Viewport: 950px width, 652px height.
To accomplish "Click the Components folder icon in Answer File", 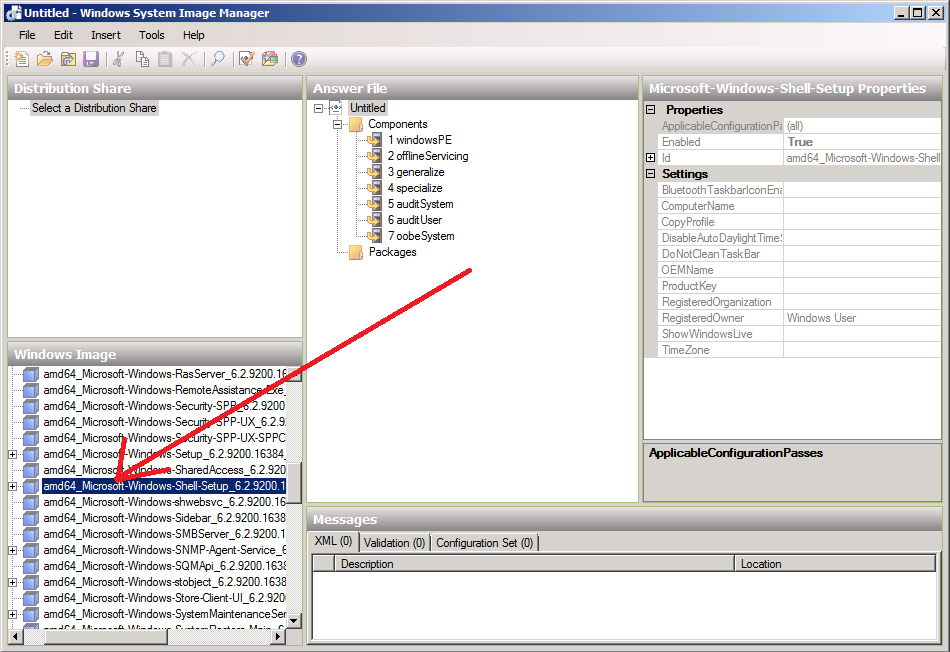I will click(356, 124).
